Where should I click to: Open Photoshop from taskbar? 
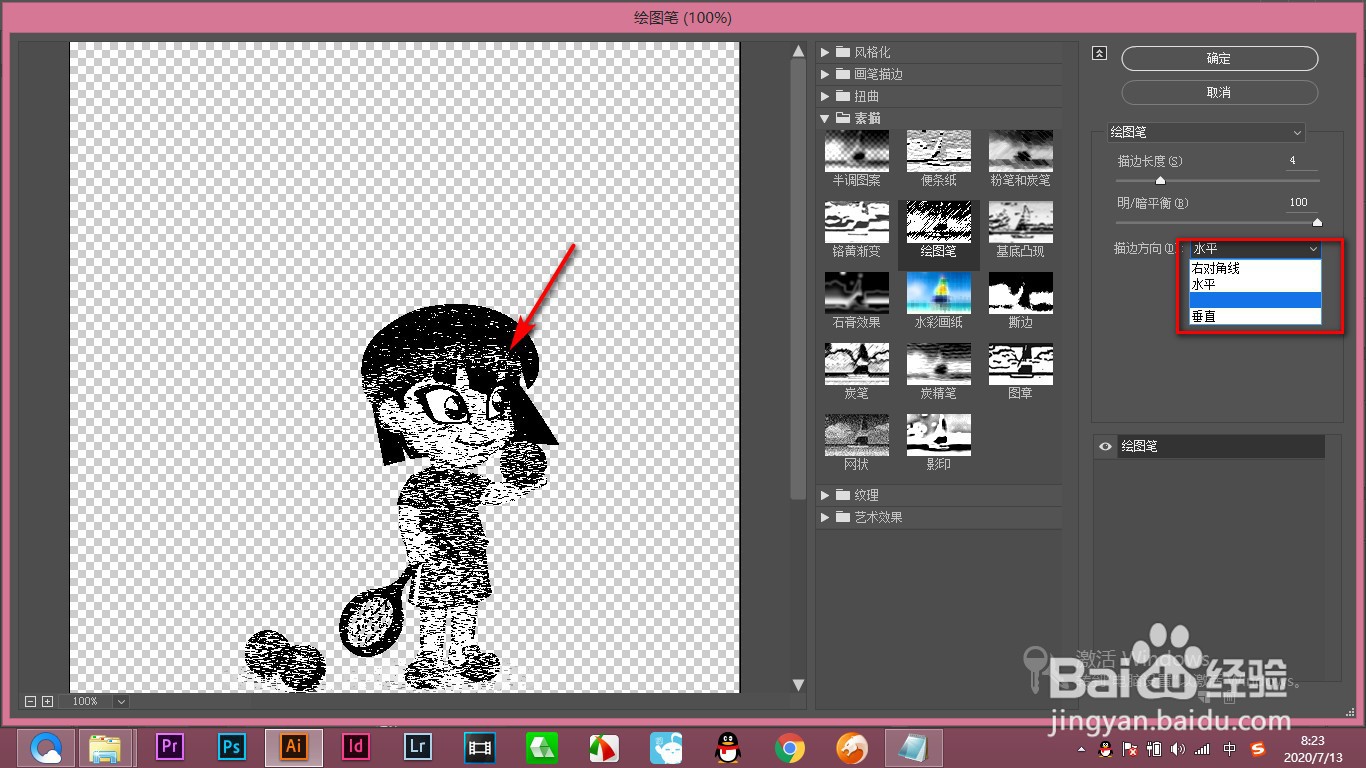[232, 747]
